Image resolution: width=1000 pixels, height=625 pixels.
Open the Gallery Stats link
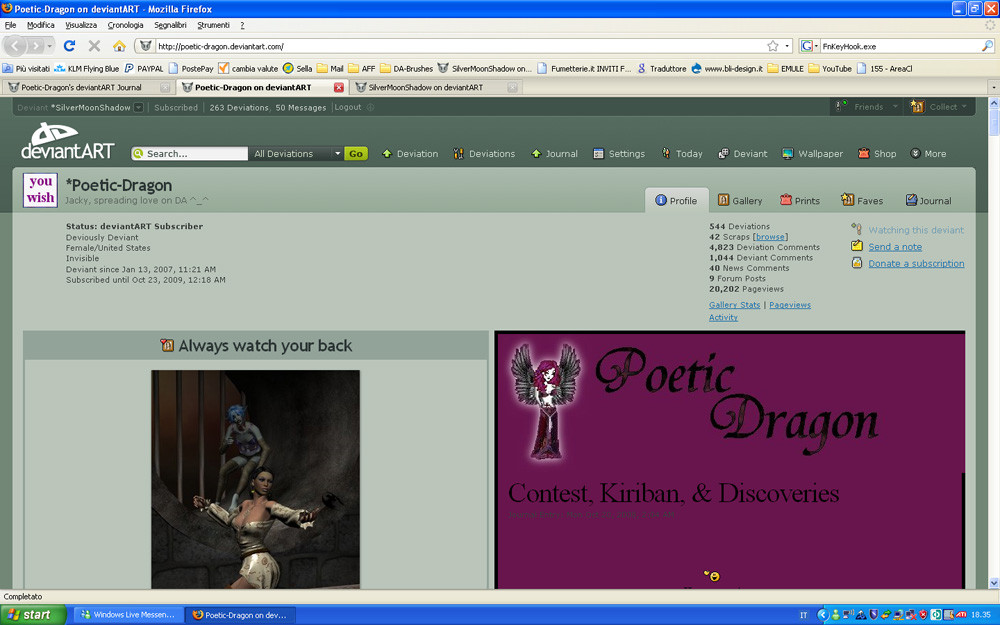(x=734, y=305)
